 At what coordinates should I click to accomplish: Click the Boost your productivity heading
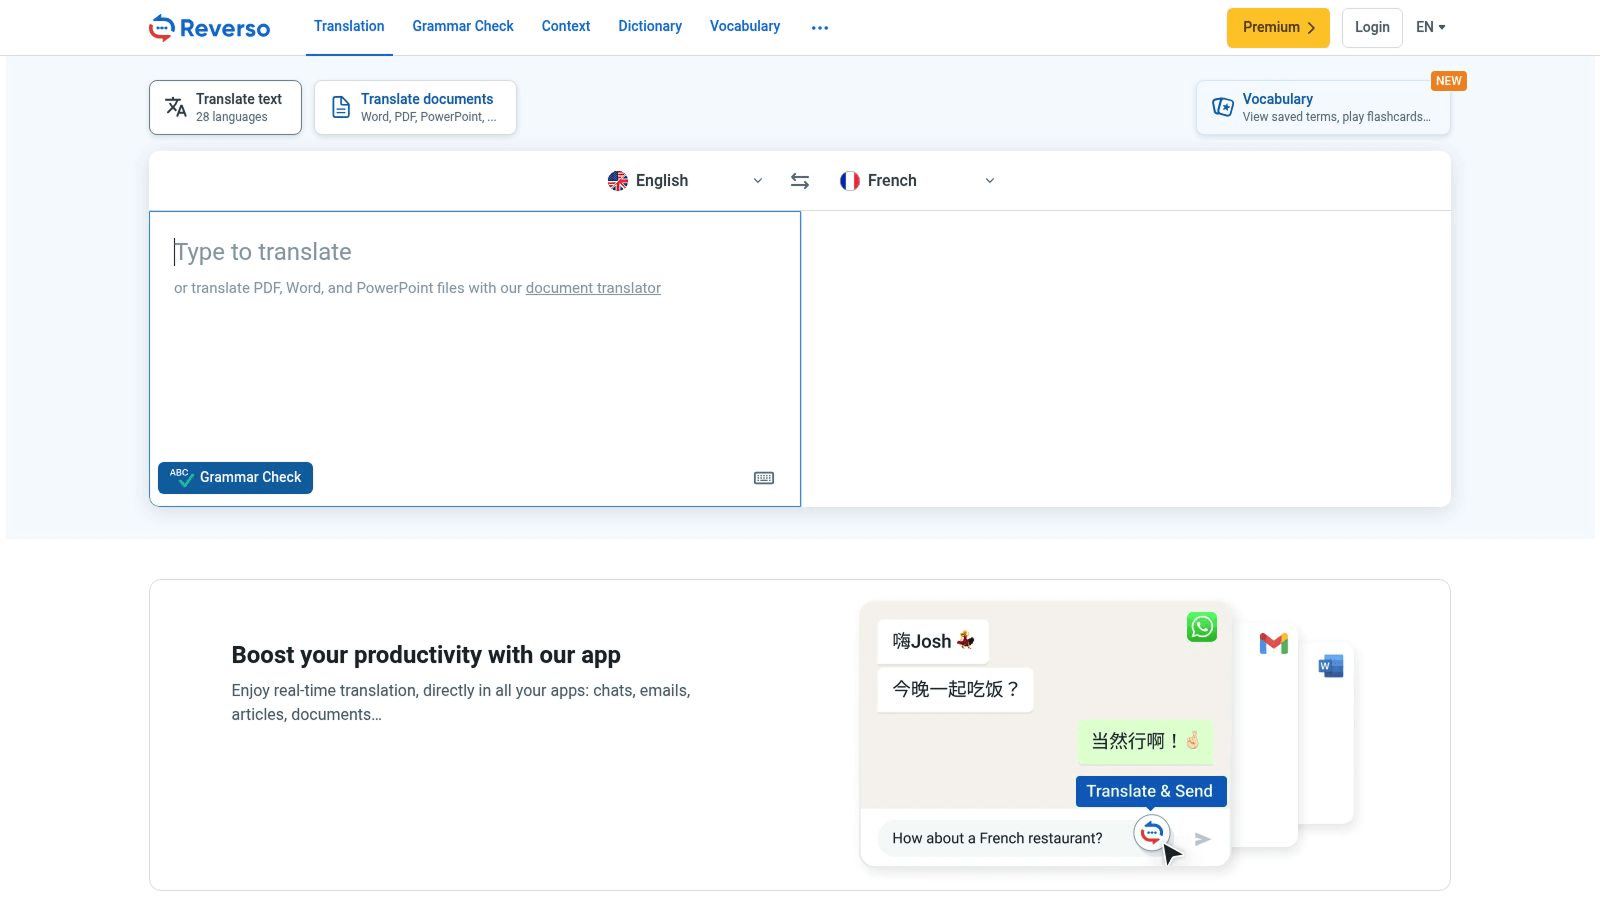426,655
